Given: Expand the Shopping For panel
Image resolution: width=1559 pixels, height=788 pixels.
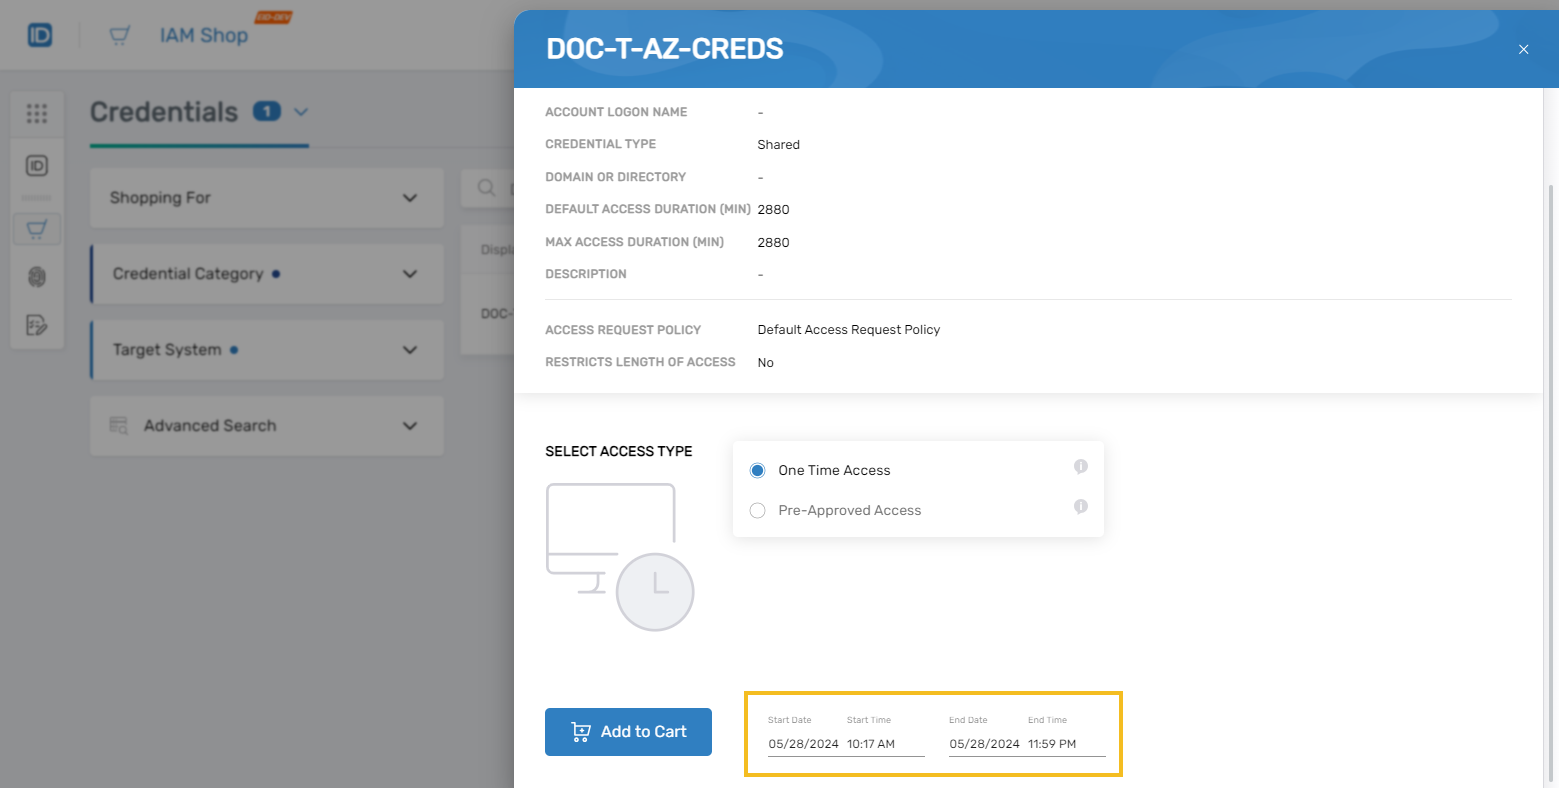Looking at the screenshot, I should (x=409, y=198).
